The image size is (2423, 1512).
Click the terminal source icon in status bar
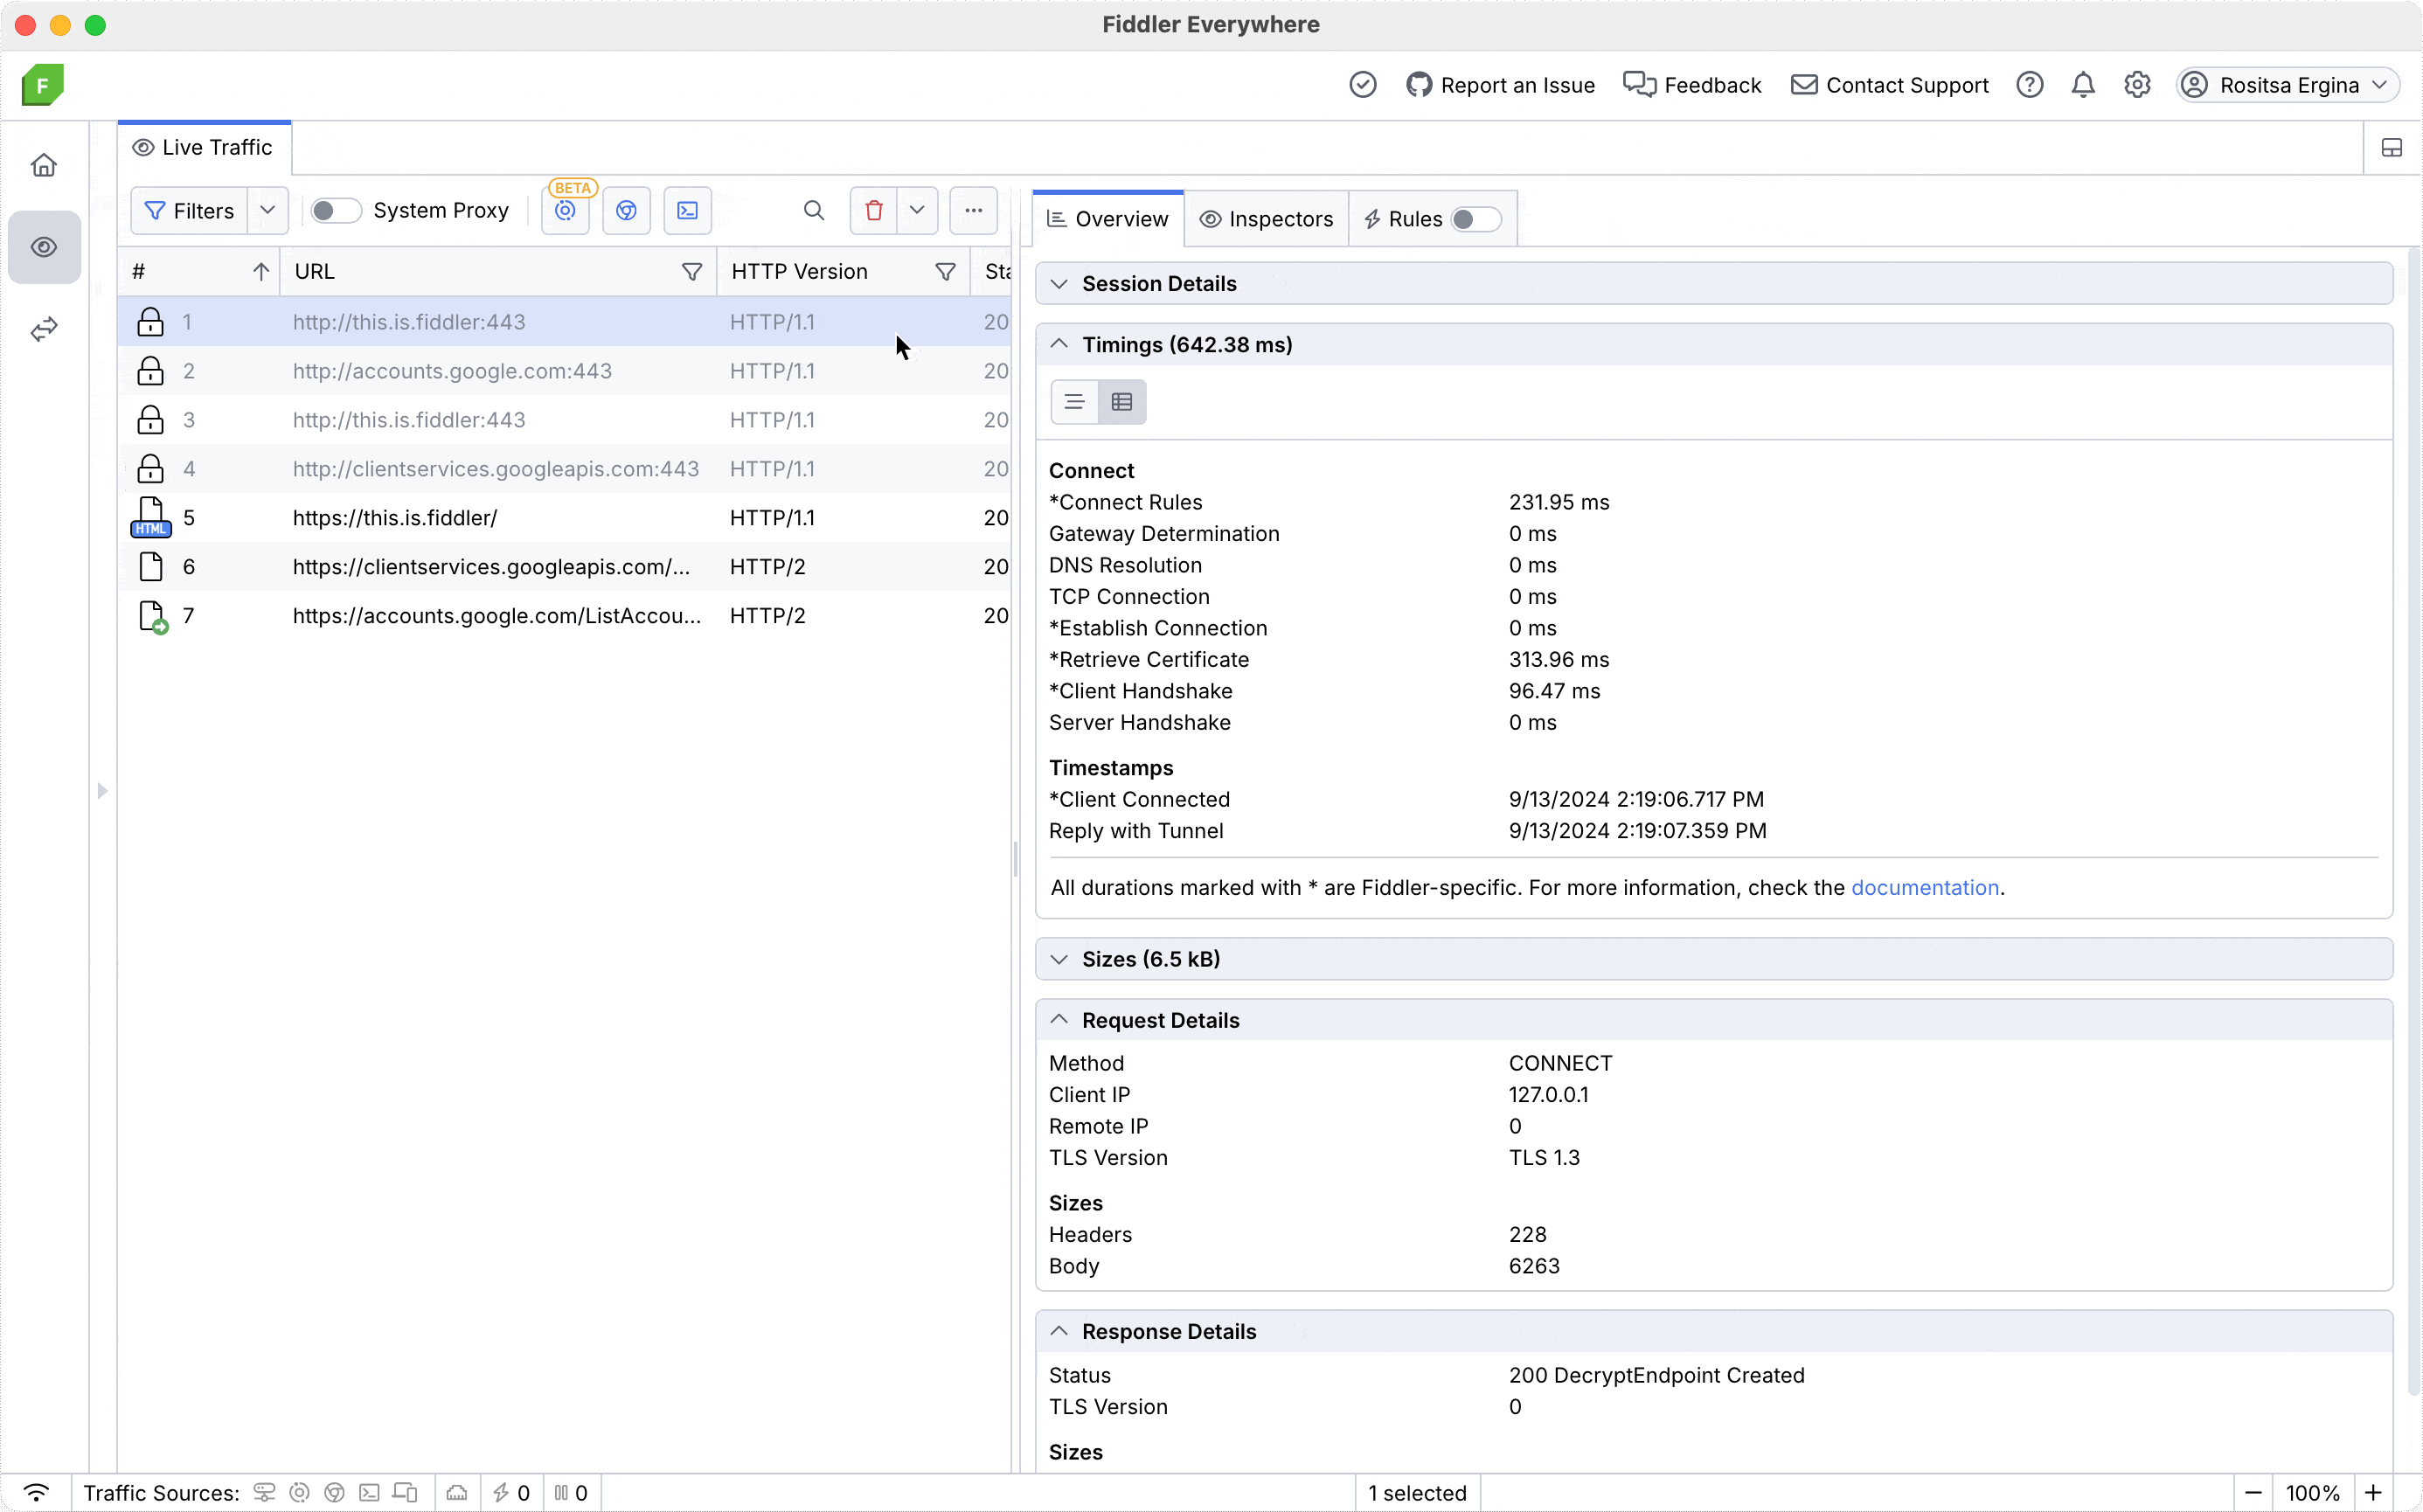pos(369,1493)
